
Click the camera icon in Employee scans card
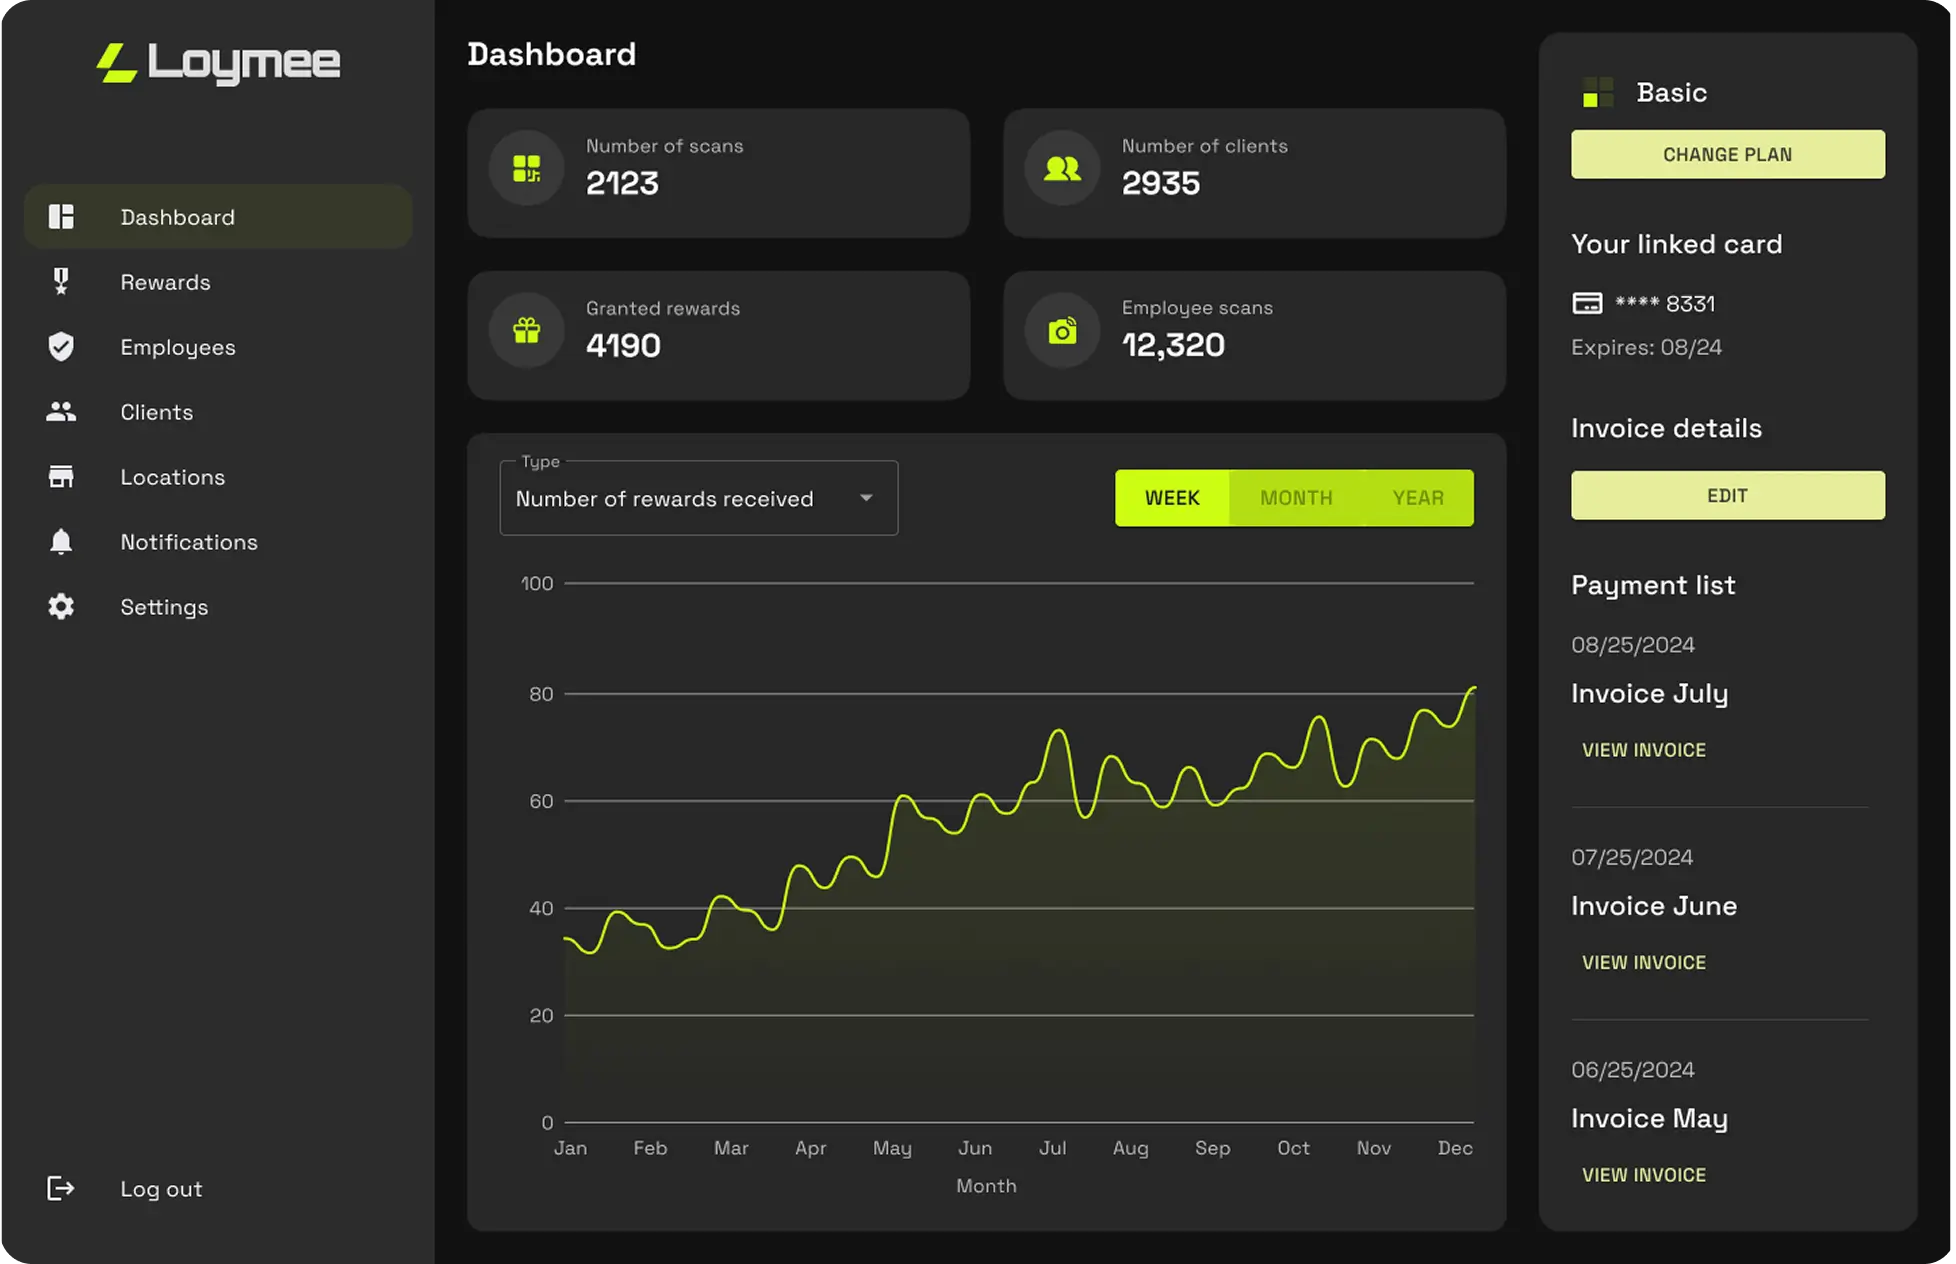click(1062, 330)
